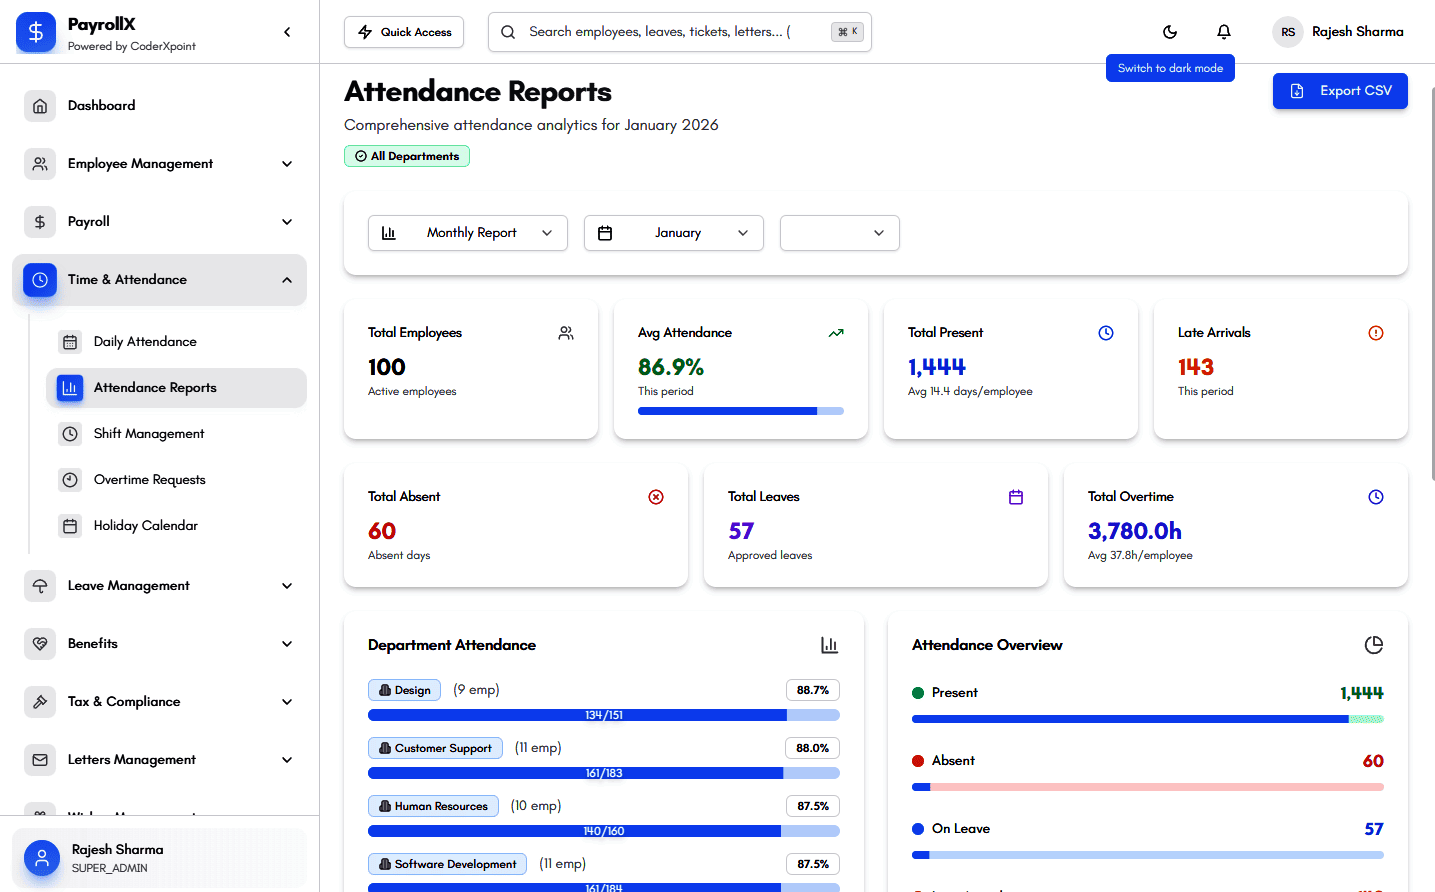Open the January month dropdown

click(x=674, y=233)
